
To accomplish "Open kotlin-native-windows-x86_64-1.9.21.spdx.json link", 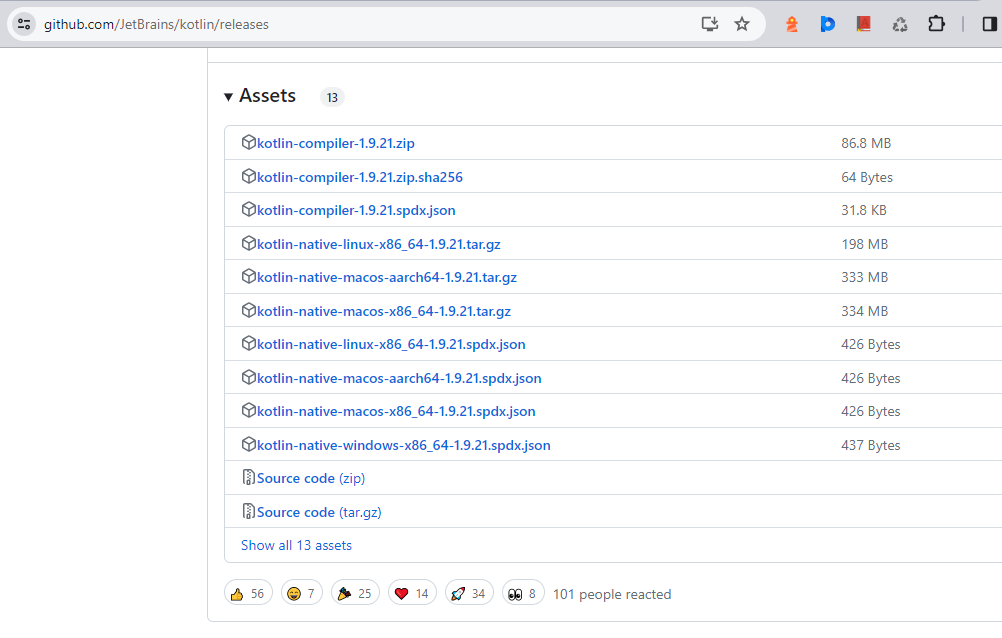I will [x=403, y=446].
